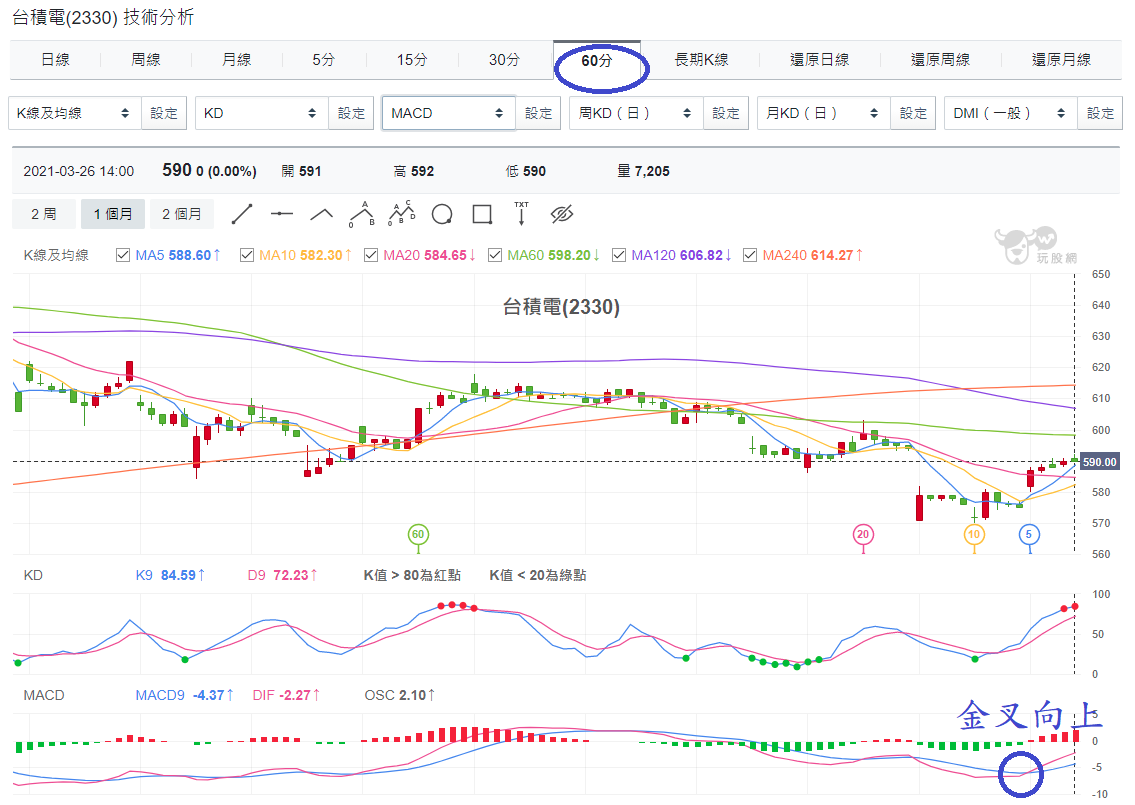1135x805 pixels.
Task: Click the MA120 606.82 value
Action: tap(701, 255)
